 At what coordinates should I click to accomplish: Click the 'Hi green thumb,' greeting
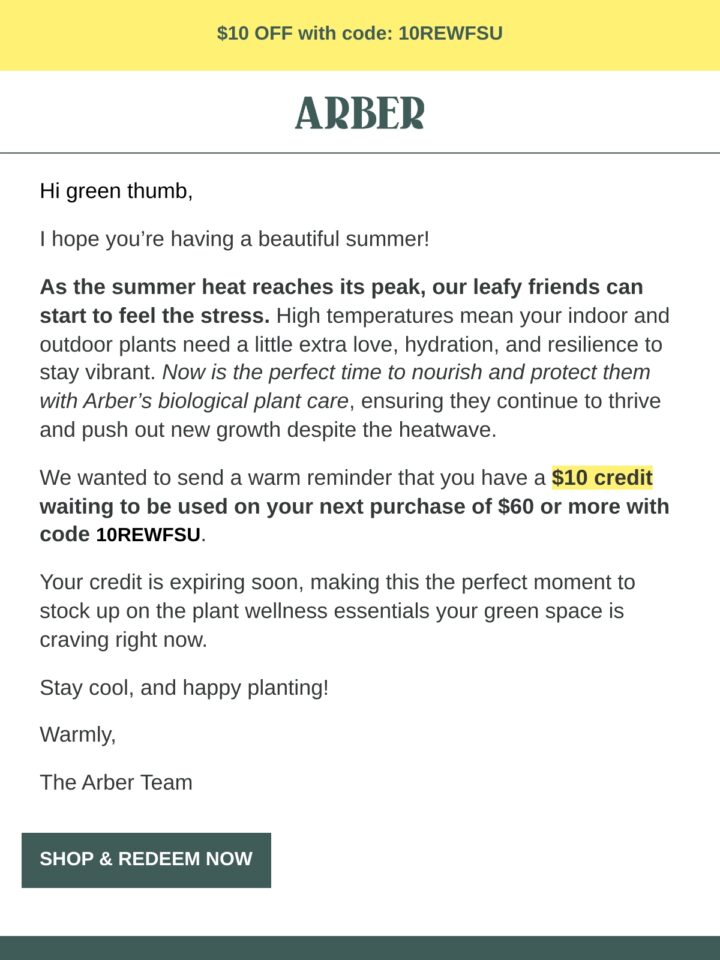click(x=116, y=192)
